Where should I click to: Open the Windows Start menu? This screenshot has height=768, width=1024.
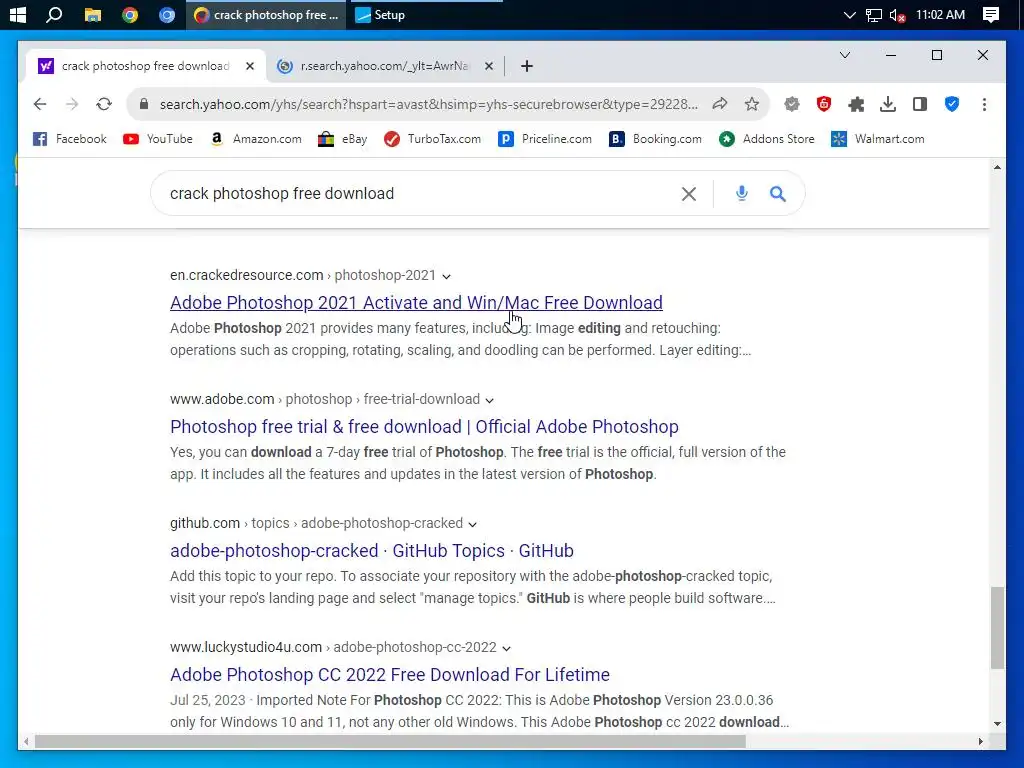tap(18, 14)
